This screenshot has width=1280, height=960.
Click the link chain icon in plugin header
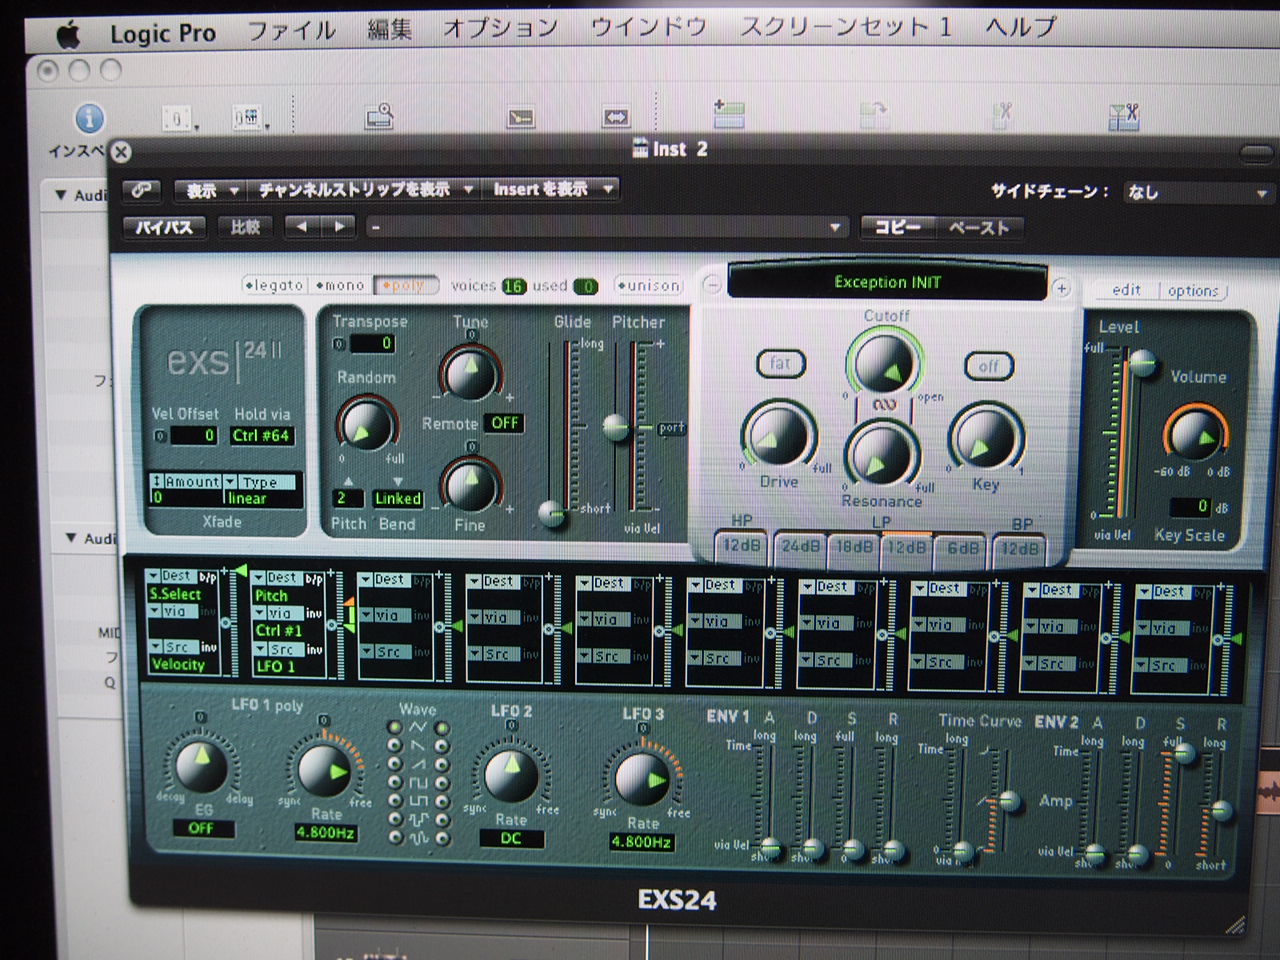[142, 190]
